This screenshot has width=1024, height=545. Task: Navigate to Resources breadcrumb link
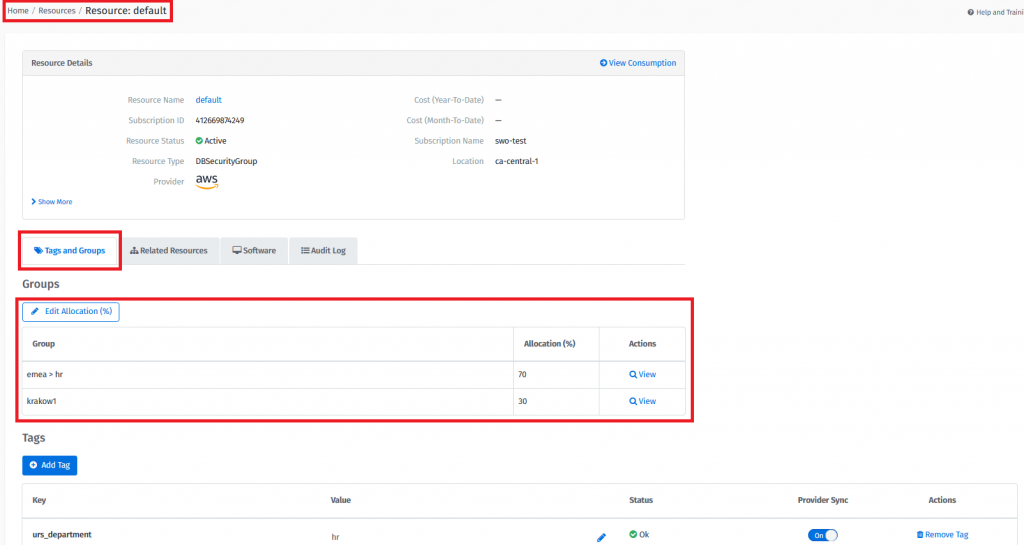click(56, 11)
